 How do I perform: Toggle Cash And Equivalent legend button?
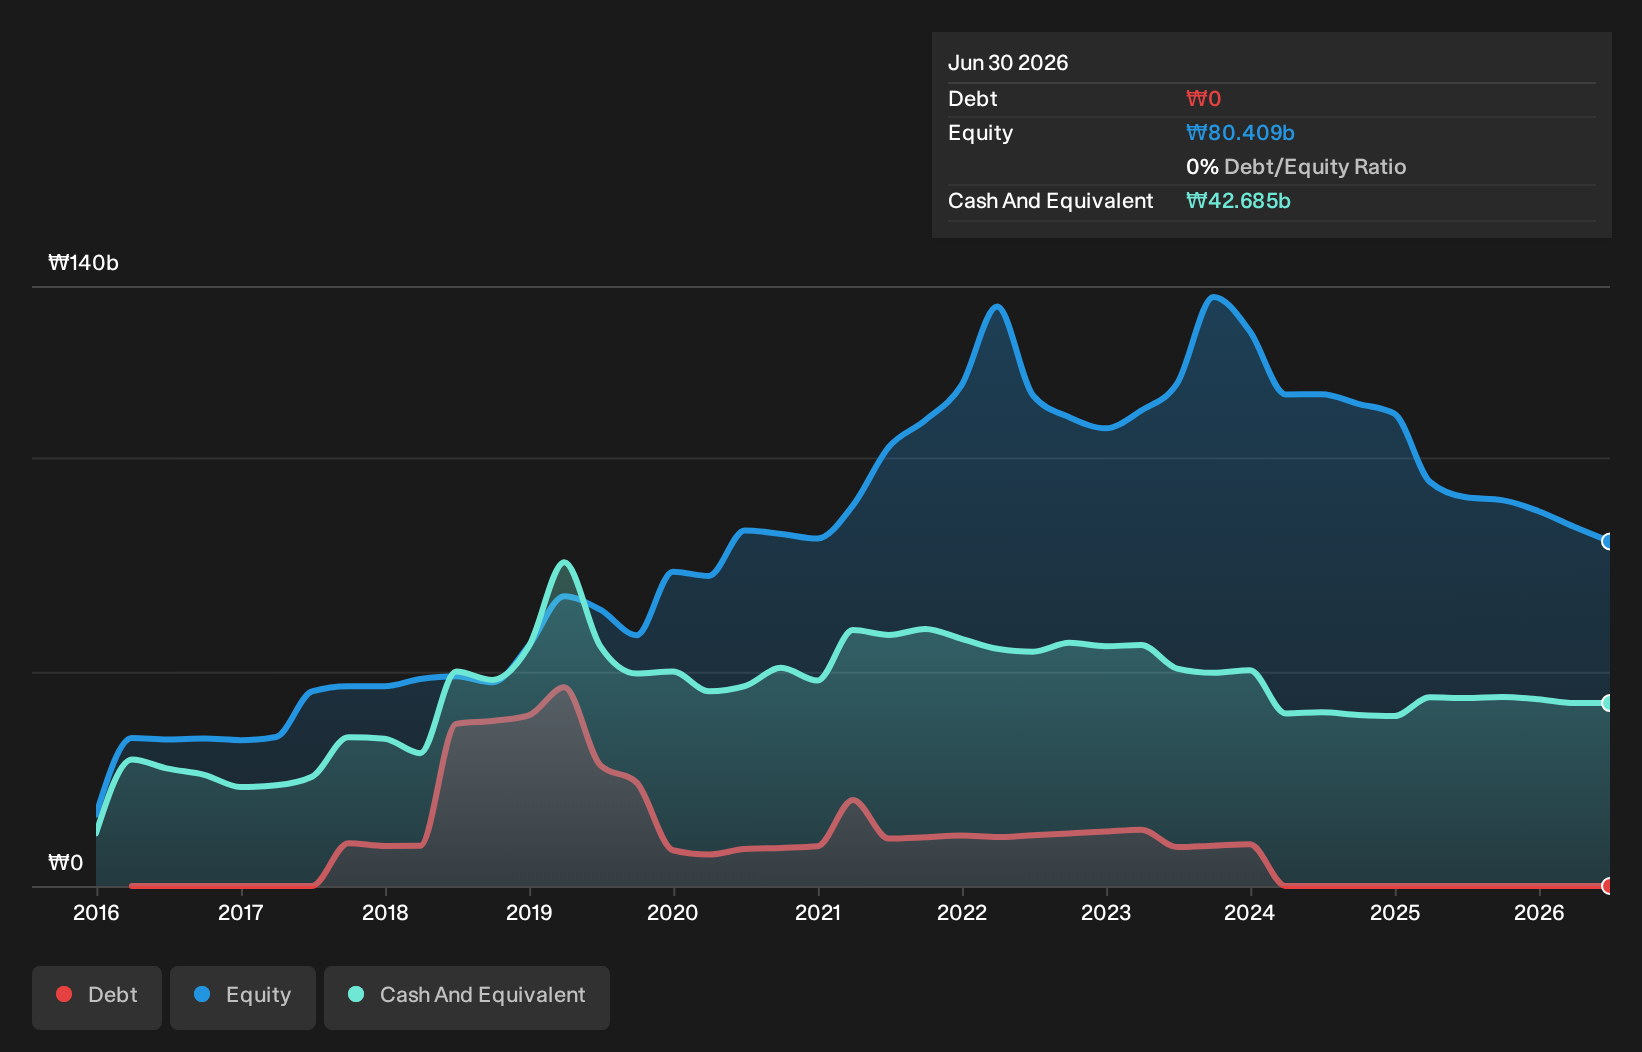click(467, 997)
